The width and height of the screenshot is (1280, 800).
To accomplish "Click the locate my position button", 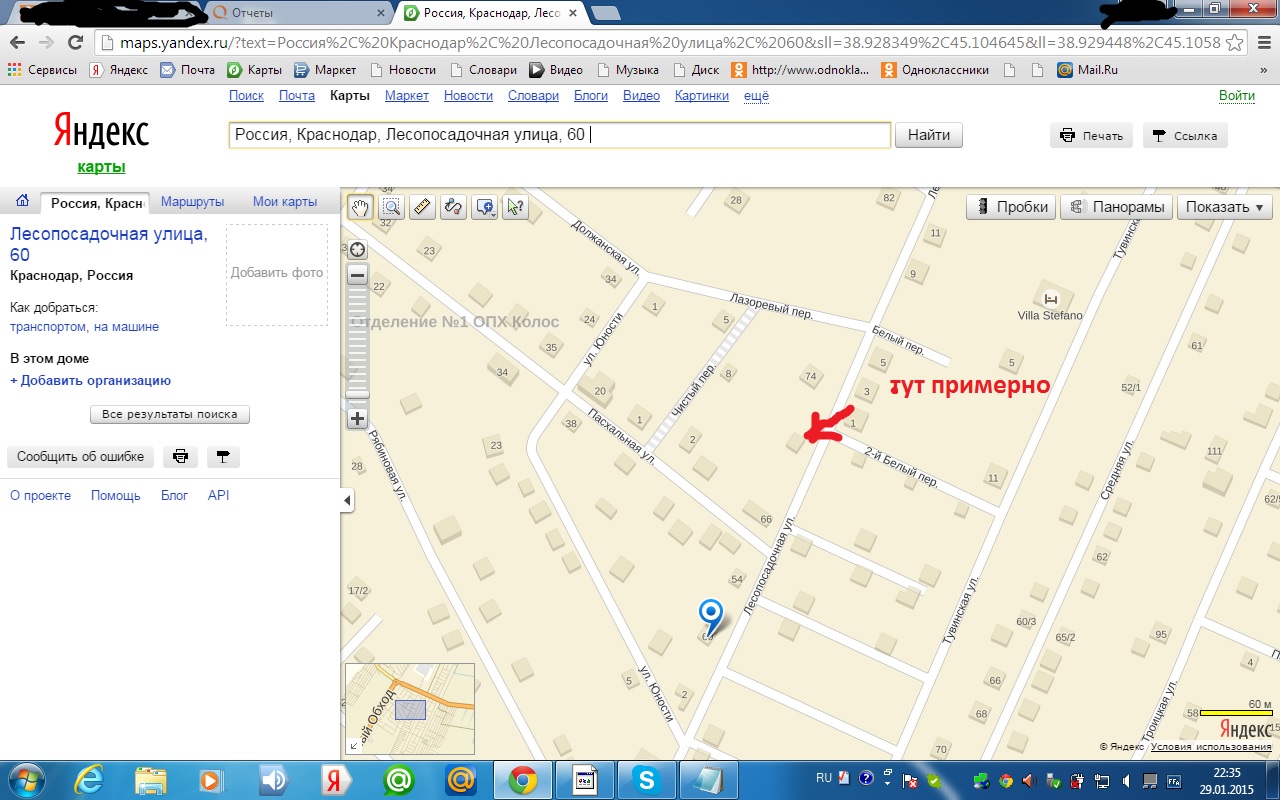I will (357, 250).
